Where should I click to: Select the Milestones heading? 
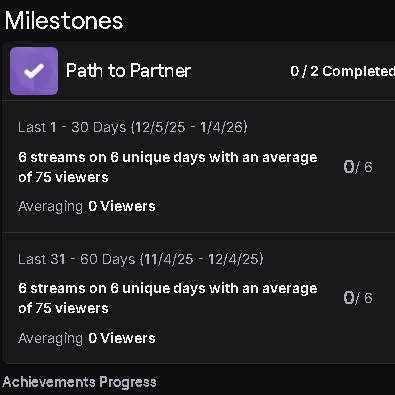tap(64, 21)
